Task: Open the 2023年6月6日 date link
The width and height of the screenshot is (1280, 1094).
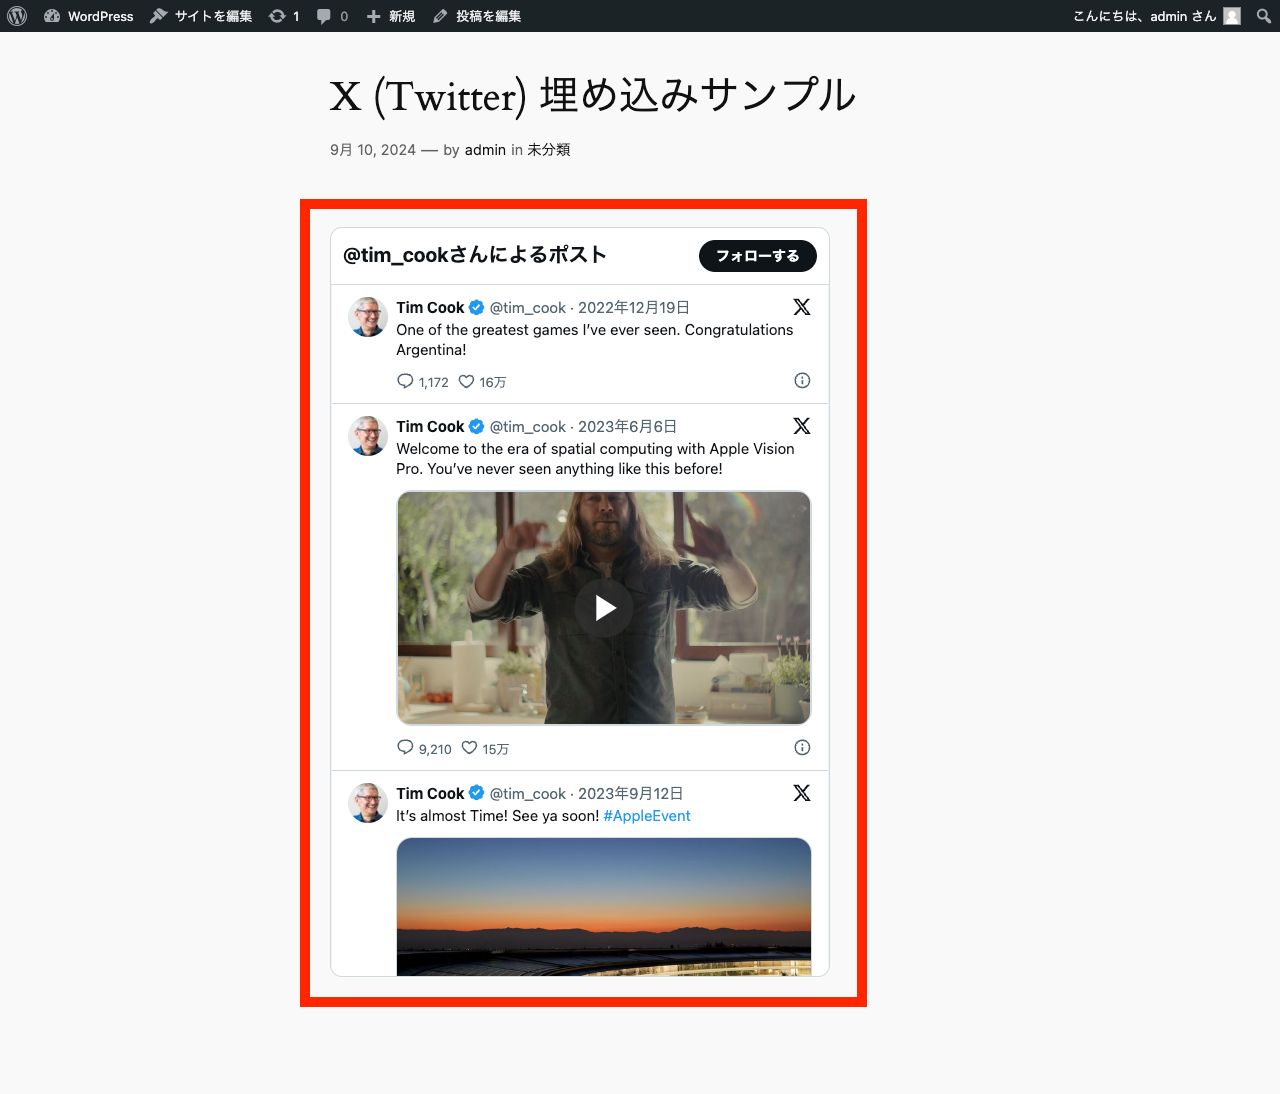Action: tap(628, 427)
